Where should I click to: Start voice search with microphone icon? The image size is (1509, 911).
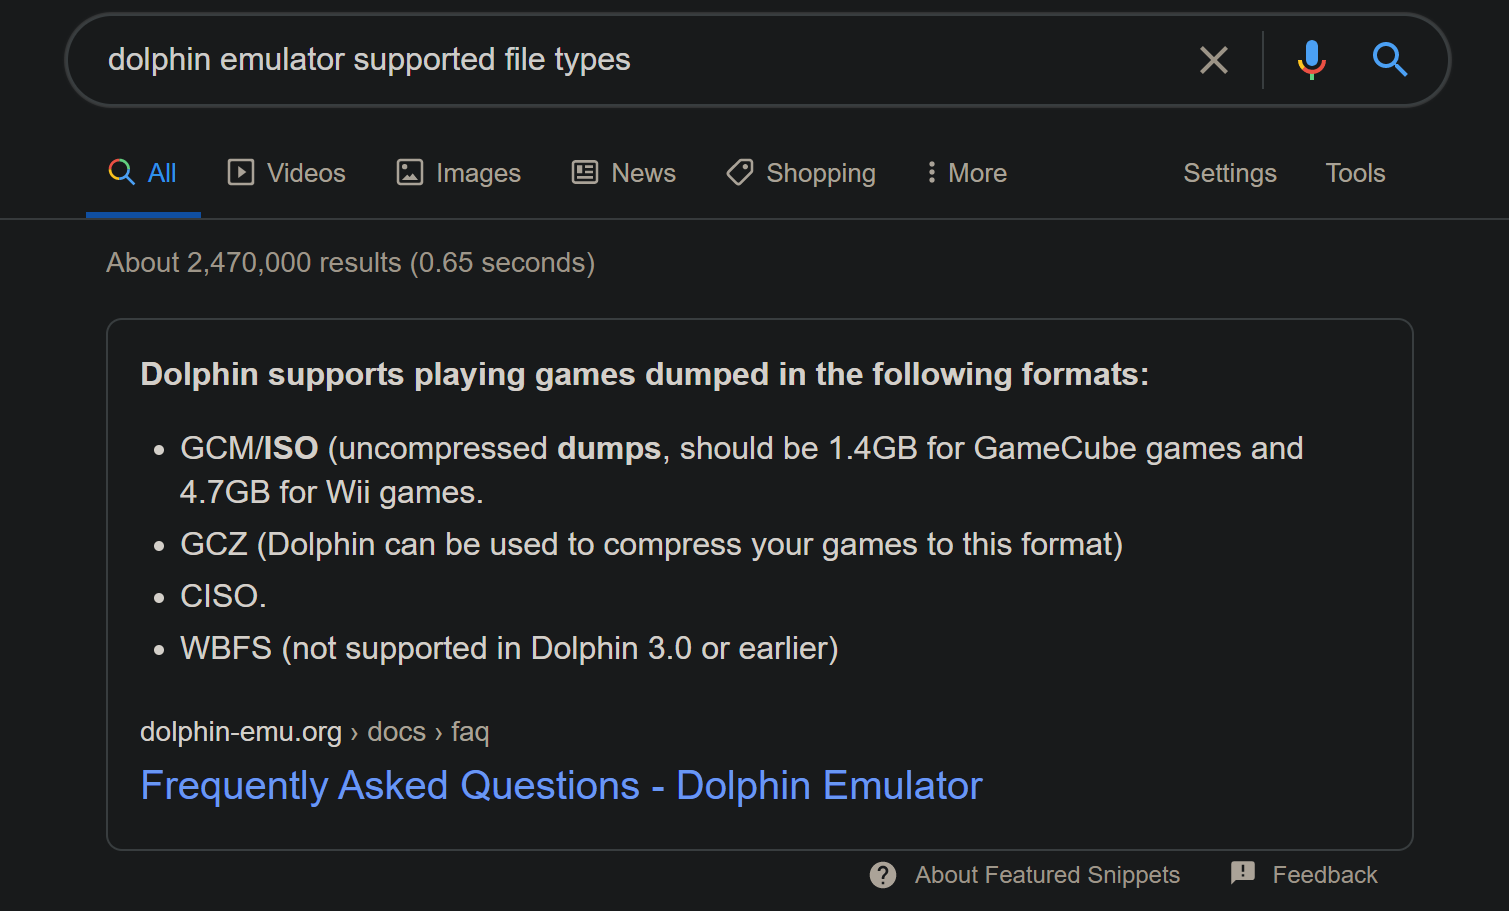click(1311, 60)
